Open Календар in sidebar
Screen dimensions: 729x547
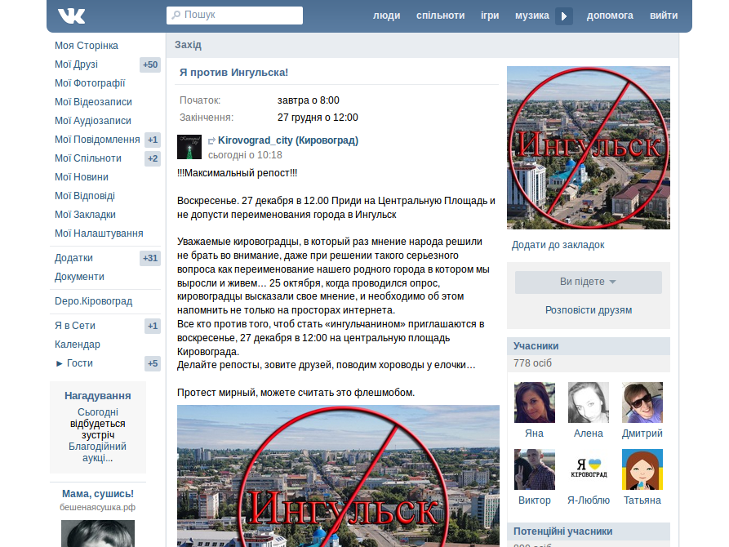tap(77, 344)
